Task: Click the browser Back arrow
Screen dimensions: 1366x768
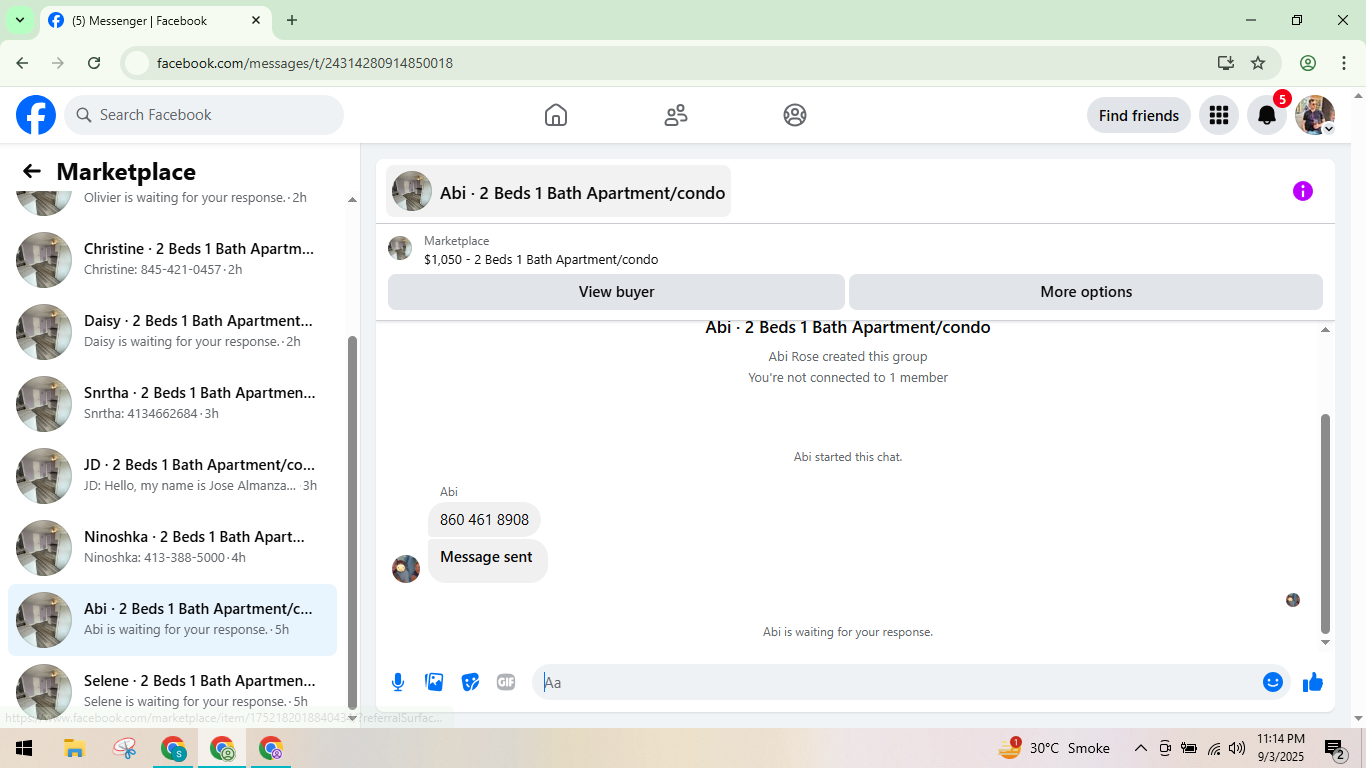Action: tap(22, 63)
